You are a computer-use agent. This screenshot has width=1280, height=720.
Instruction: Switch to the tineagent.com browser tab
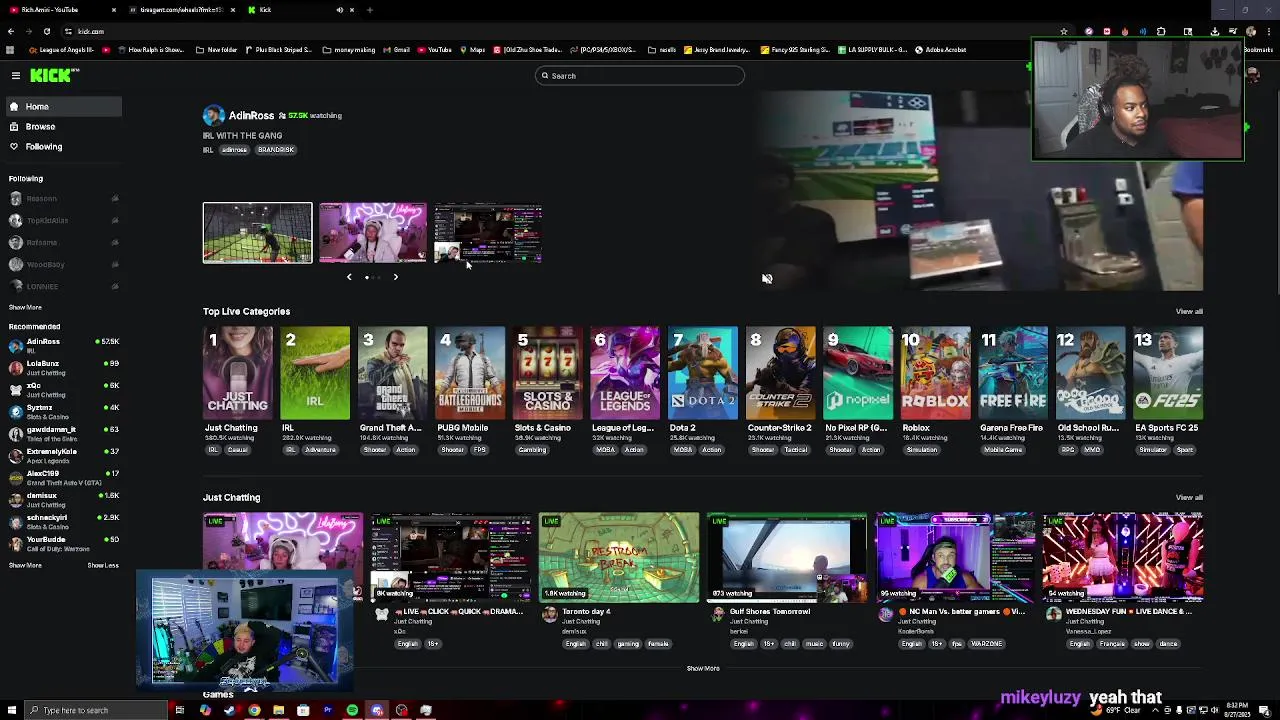coord(180,10)
